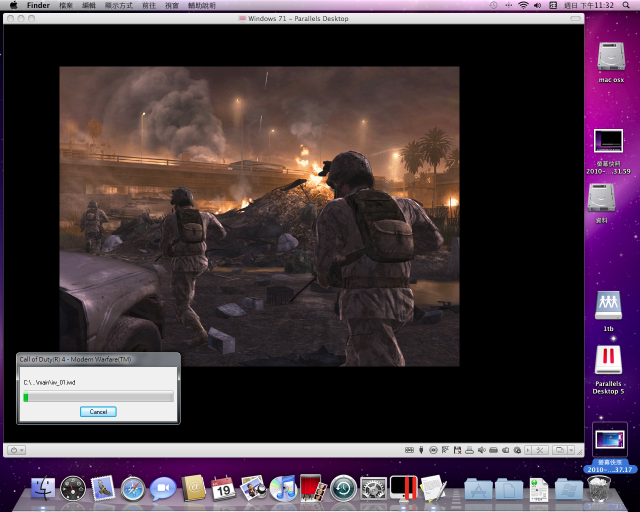Open the Documents folder stack in Dock
The image size is (640, 512).
(x=509, y=489)
